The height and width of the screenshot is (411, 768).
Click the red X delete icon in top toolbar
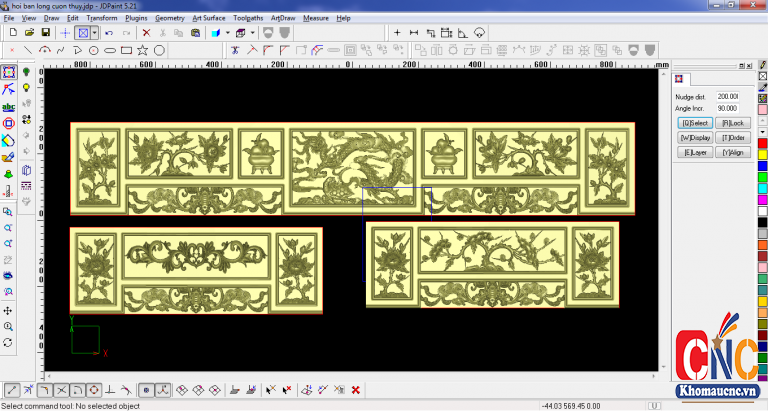tap(146, 33)
